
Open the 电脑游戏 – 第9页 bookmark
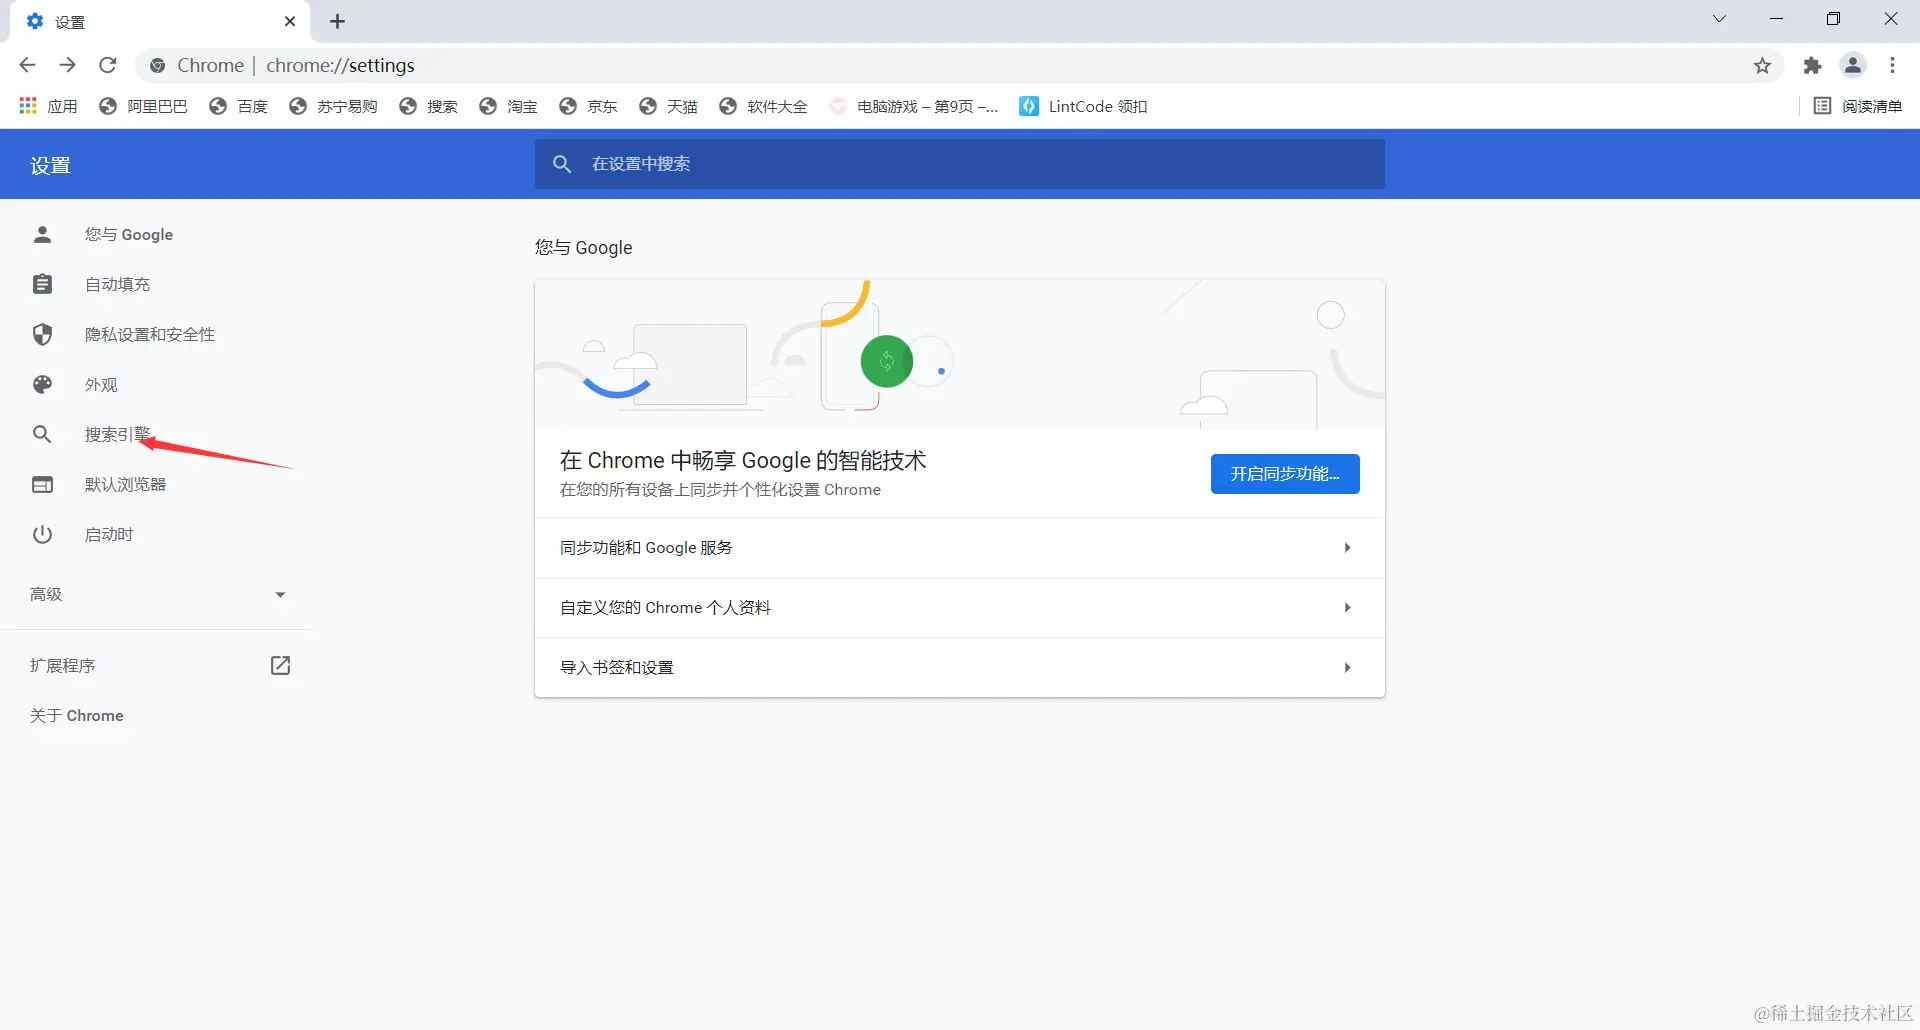point(913,106)
